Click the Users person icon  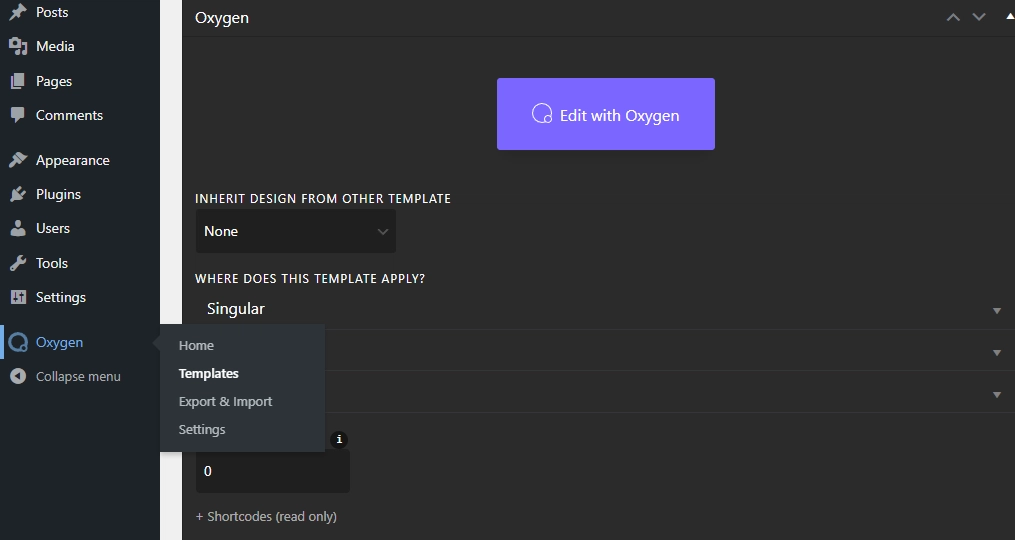(x=18, y=228)
